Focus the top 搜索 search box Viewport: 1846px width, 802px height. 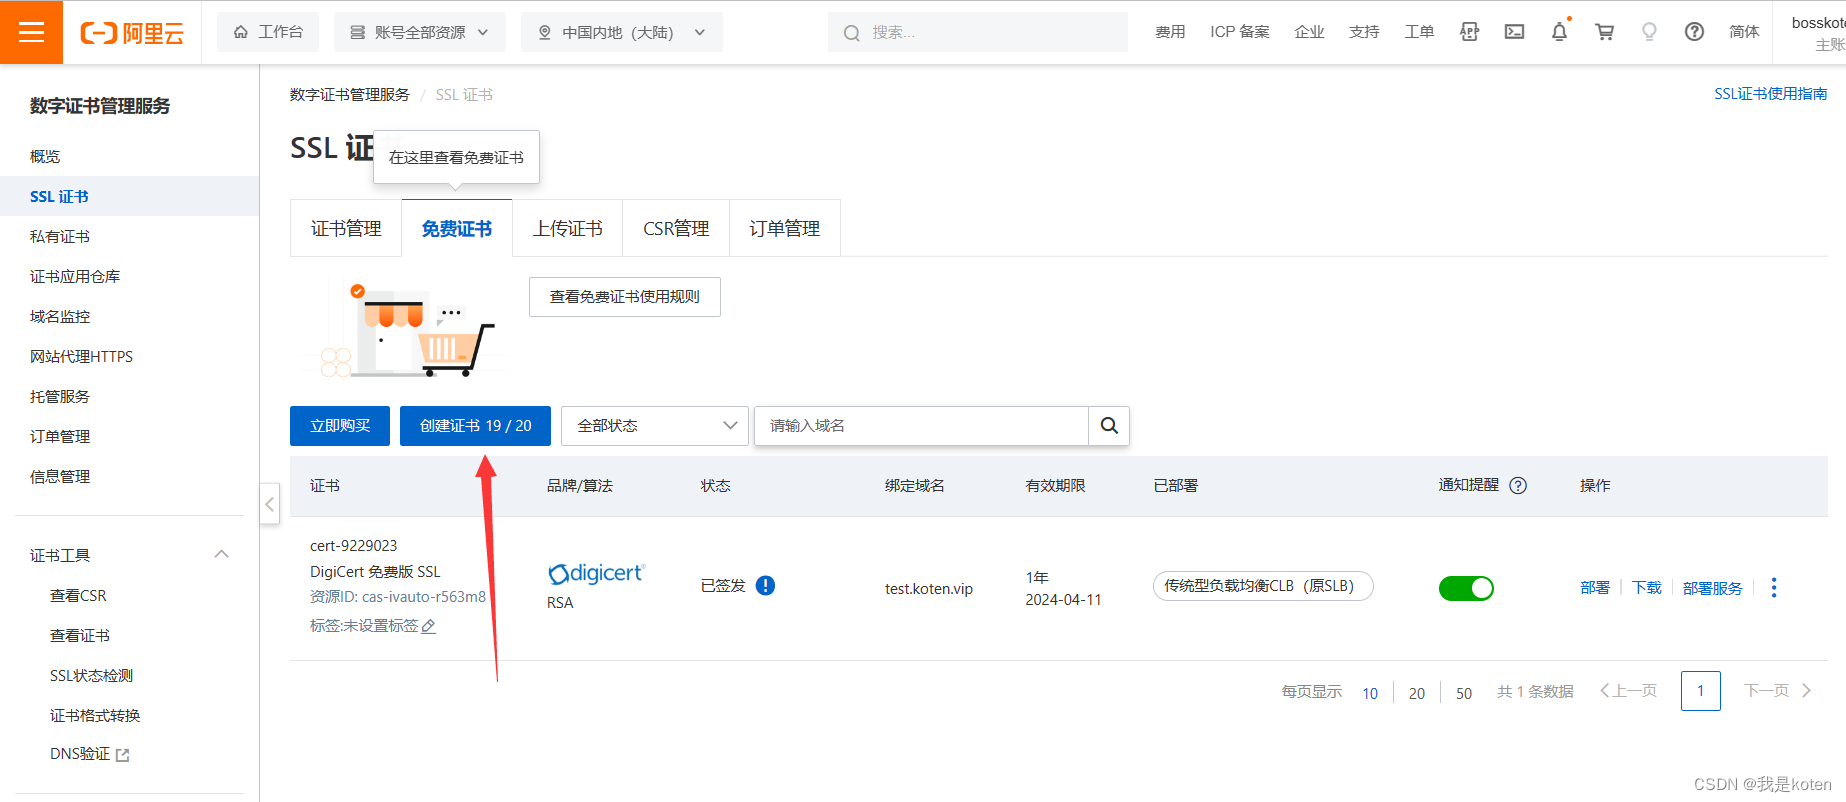coord(978,32)
